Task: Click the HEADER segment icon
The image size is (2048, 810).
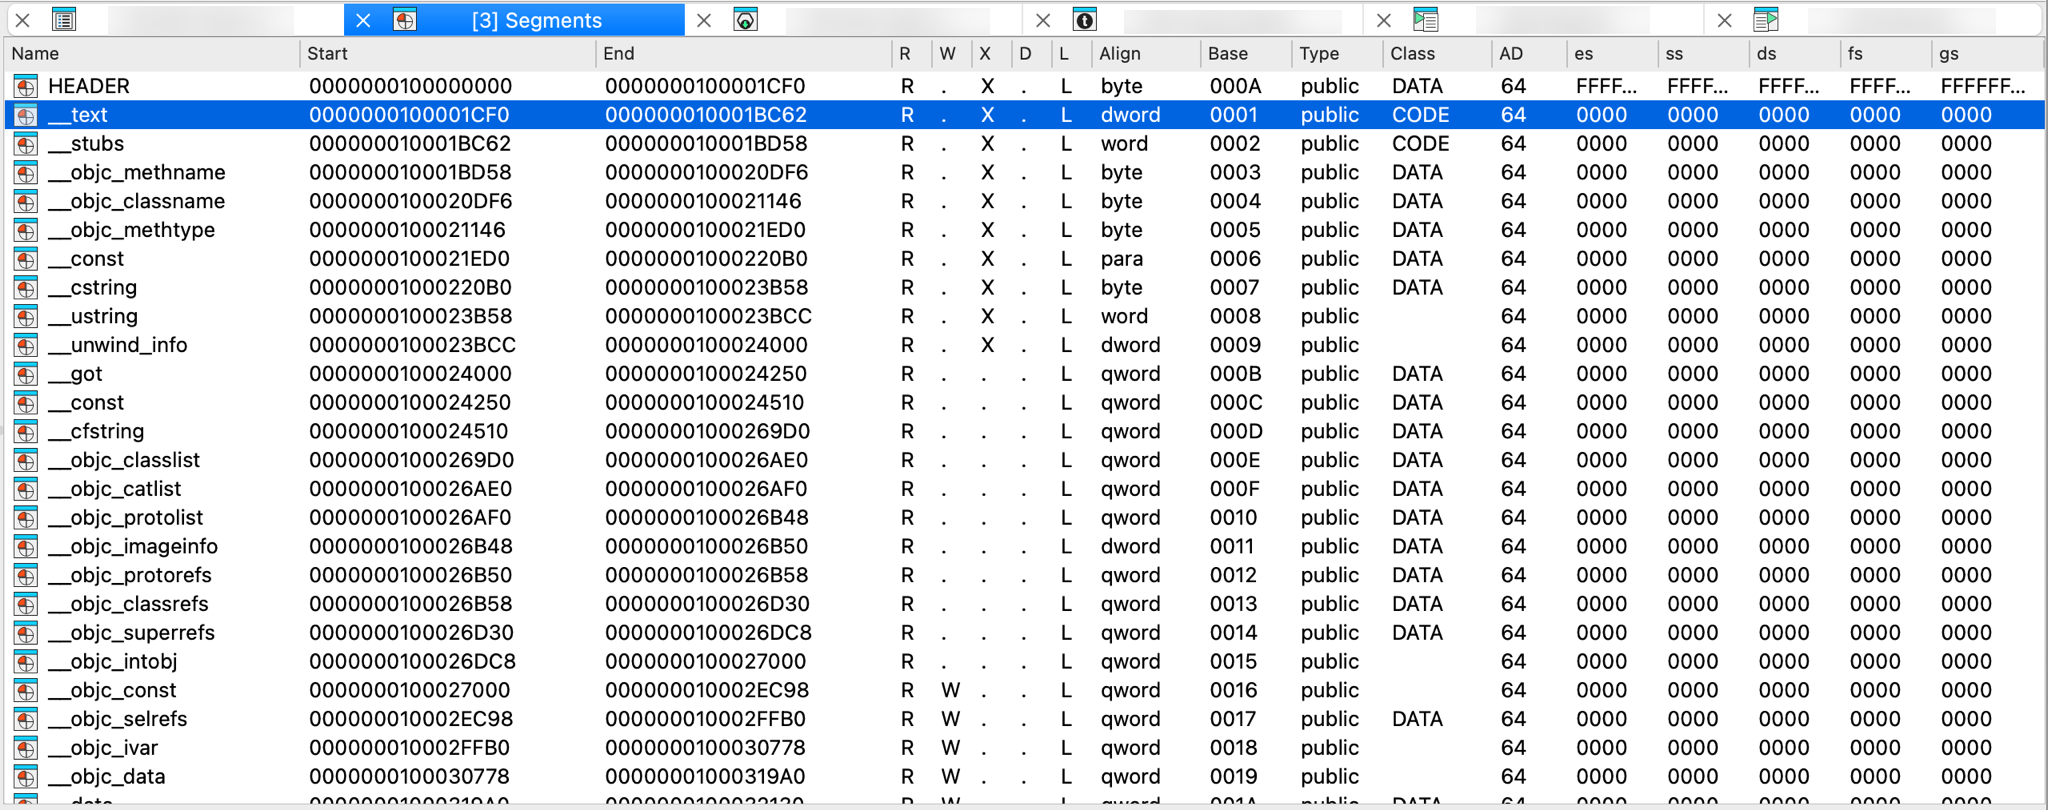Action: click(x=26, y=87)
